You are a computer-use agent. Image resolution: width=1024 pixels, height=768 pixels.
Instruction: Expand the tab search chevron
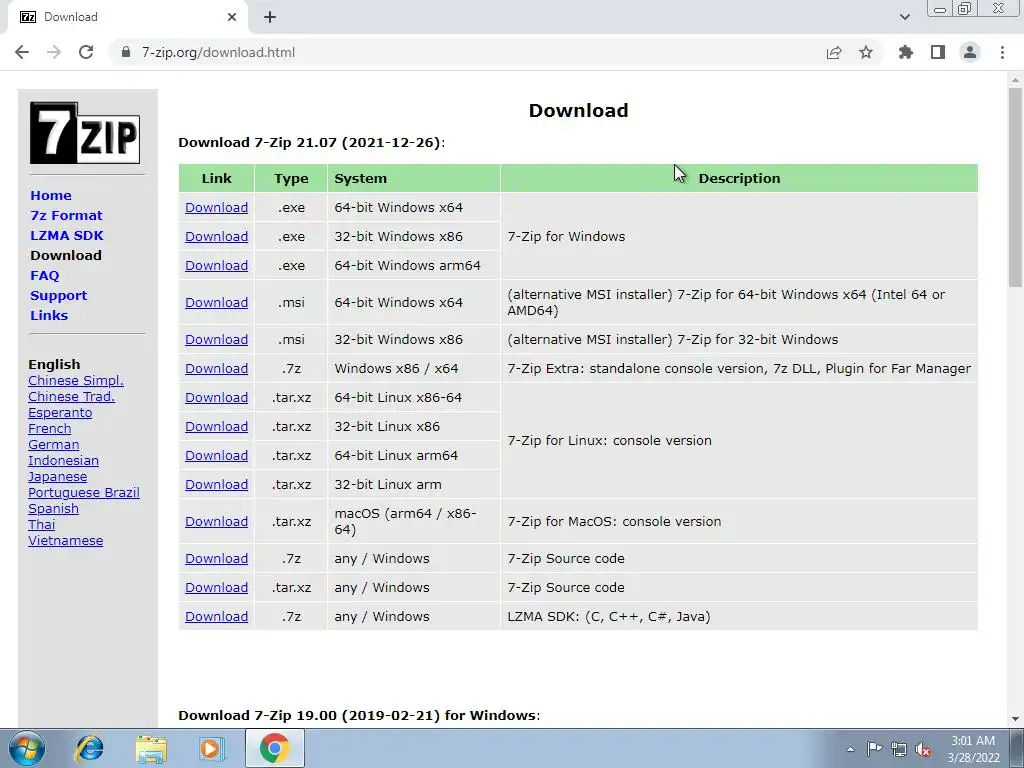(904, 17)
